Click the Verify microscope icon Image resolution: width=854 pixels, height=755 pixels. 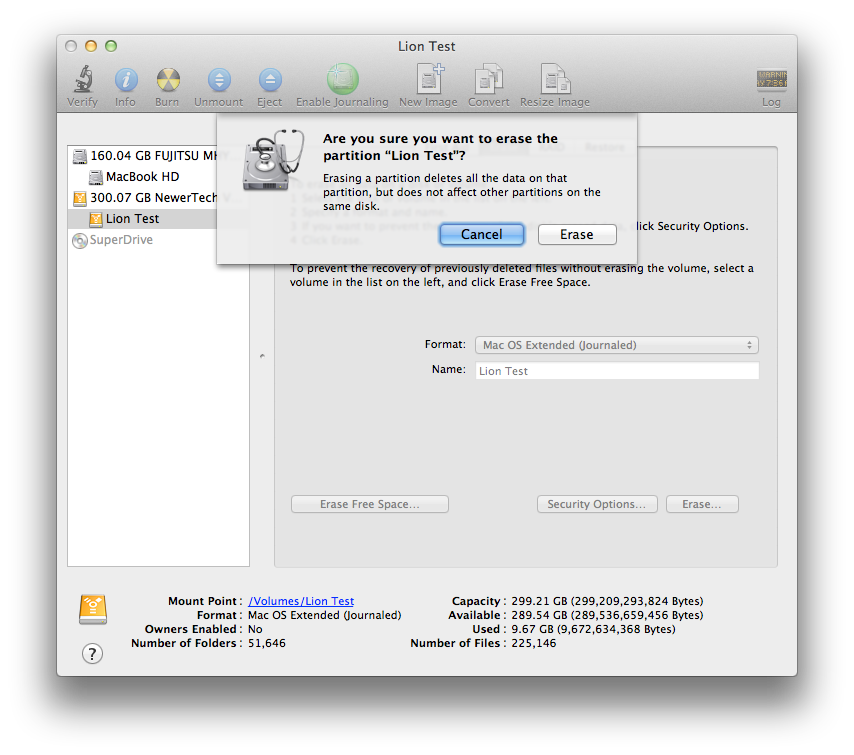click(x=83, y=80)
